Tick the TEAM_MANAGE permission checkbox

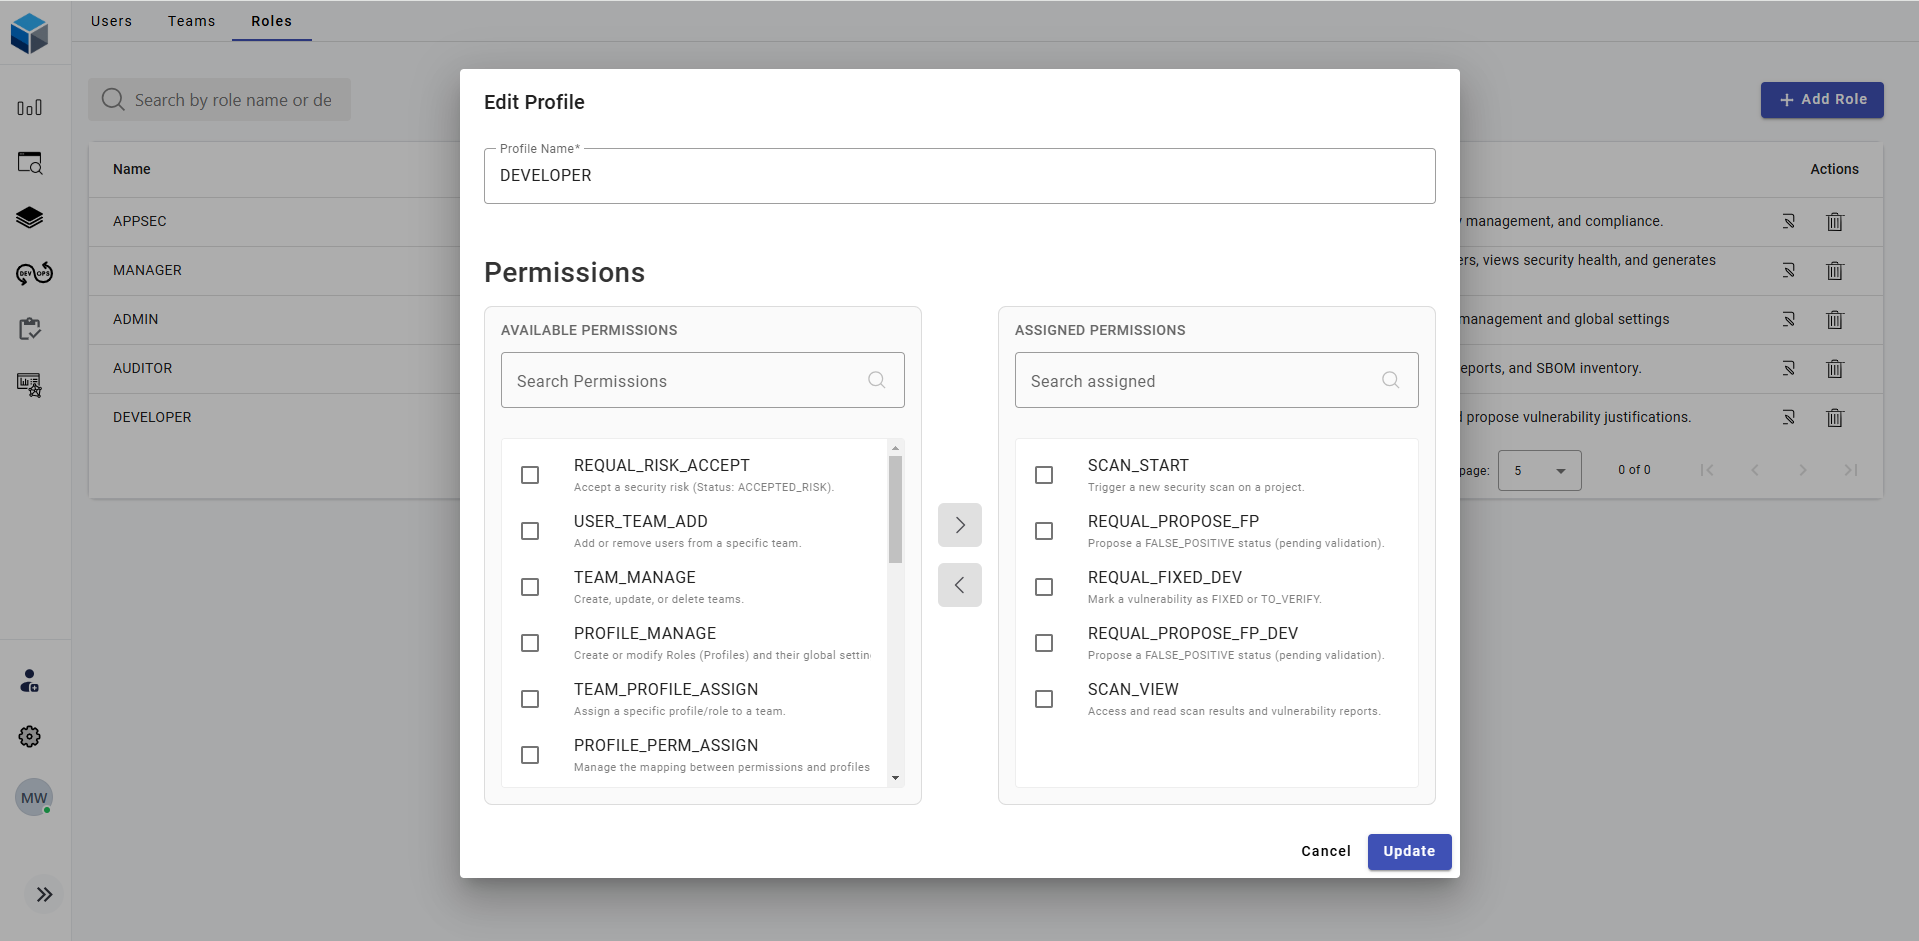(x=530, y=587)
